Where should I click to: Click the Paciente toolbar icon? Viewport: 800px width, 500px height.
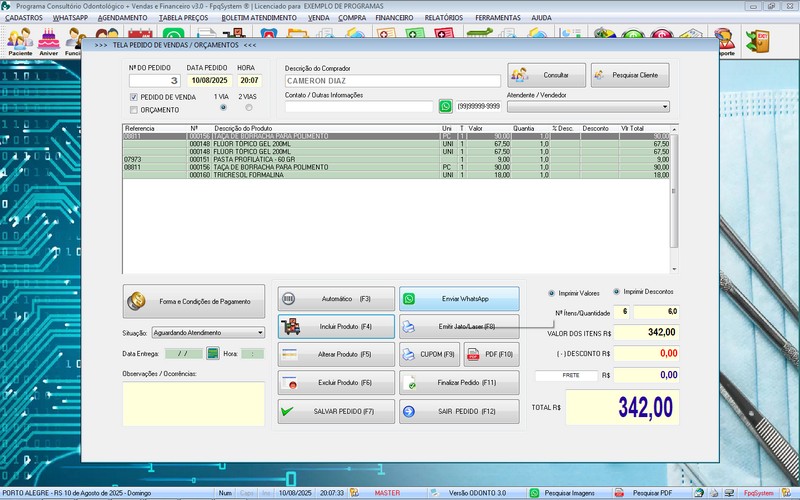(x=20, y=41)
